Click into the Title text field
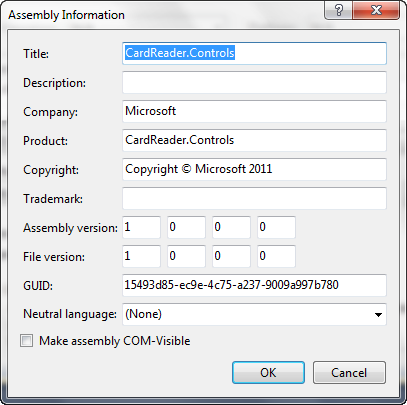The height and width of the screenshot is (405, 407). (254, 53)
